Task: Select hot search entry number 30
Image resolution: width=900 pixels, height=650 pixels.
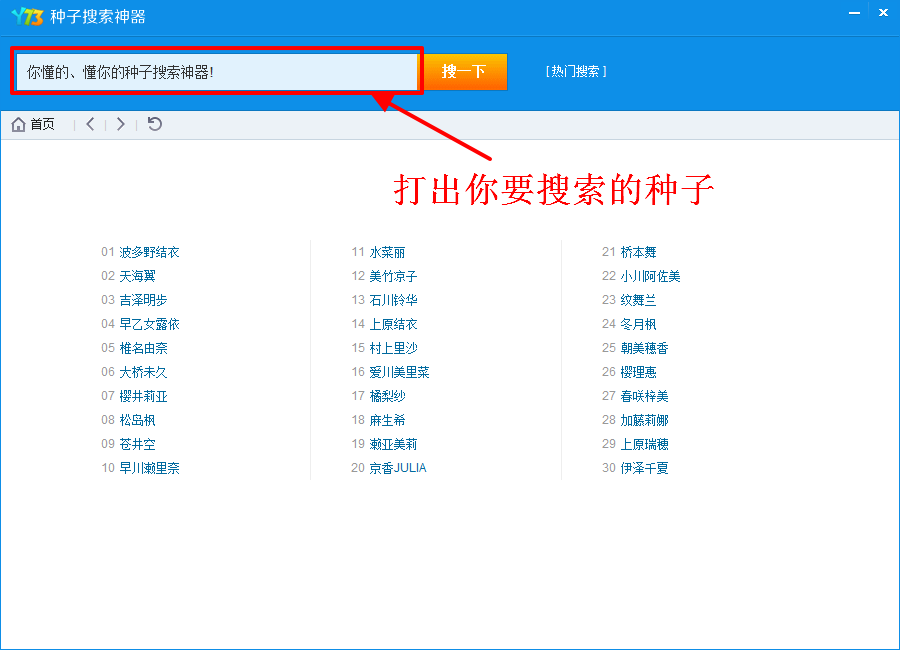Action: pyautogui.click(x=644, y=468)
